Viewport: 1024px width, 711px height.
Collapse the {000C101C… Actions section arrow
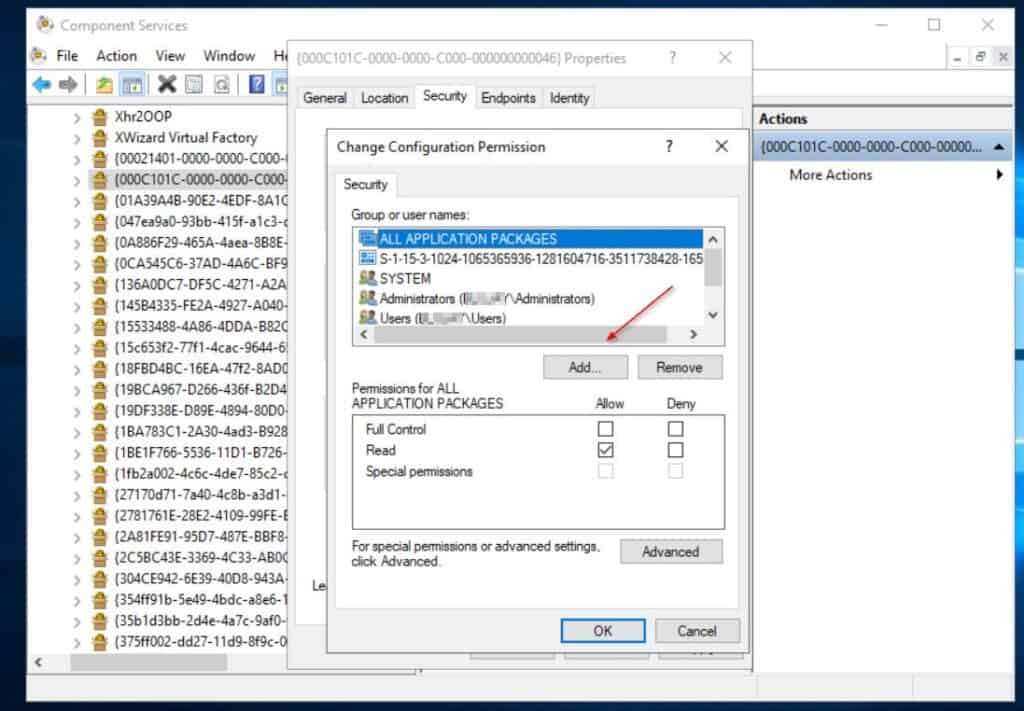(x=999, y=147)
